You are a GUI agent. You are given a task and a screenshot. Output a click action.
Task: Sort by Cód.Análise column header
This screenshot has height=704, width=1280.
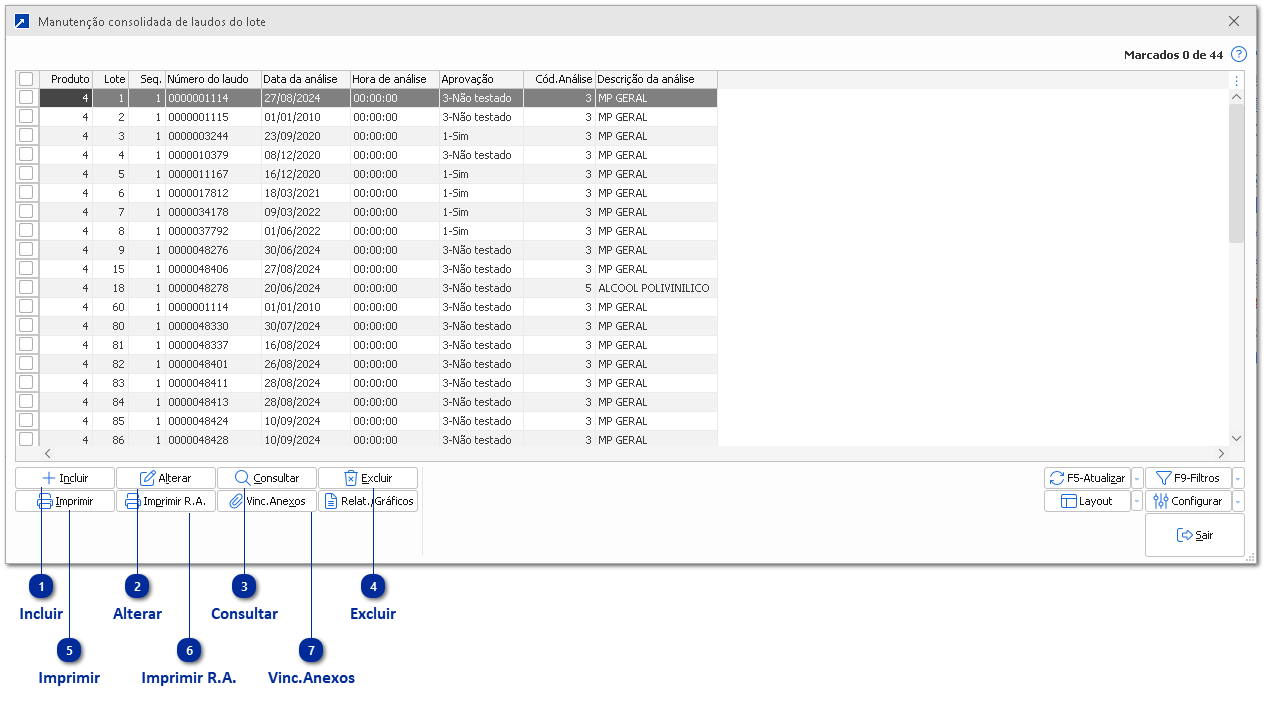pos(559,79)
